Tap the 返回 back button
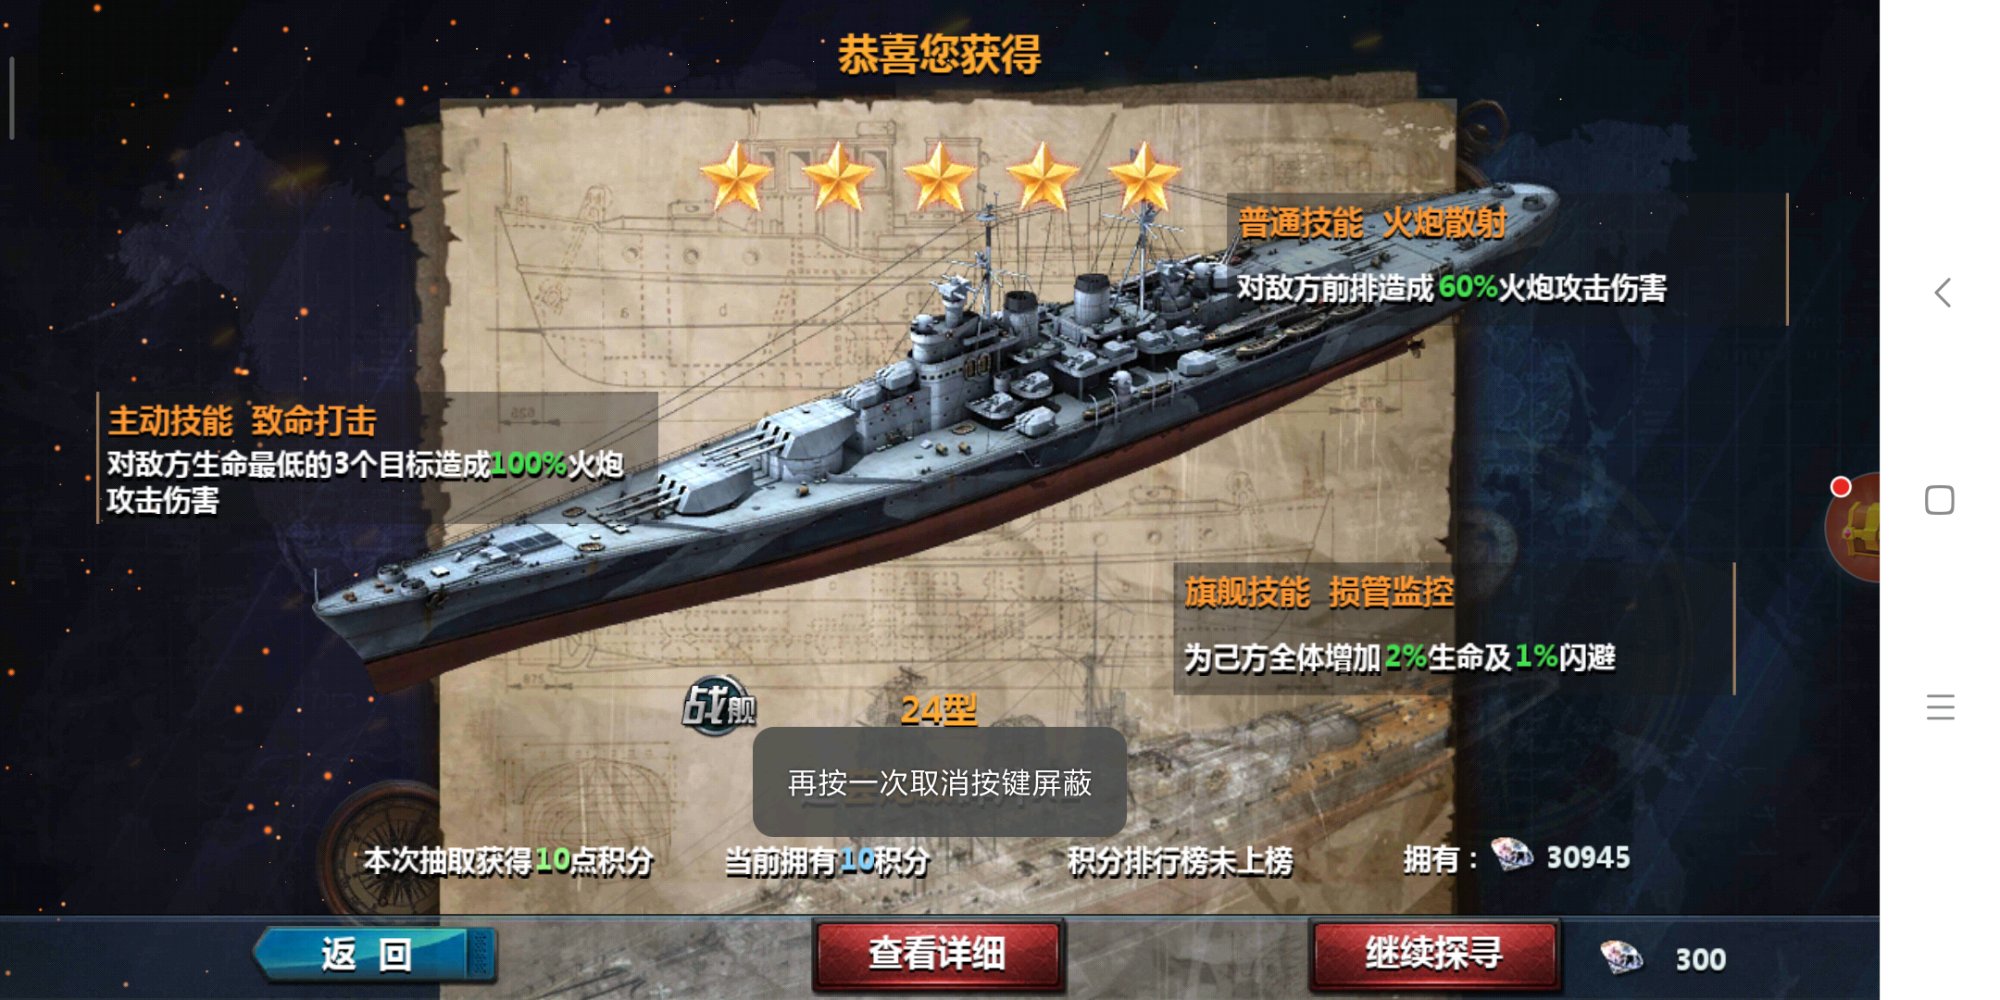This screenshot has width=2000, height=1000. 375,954
